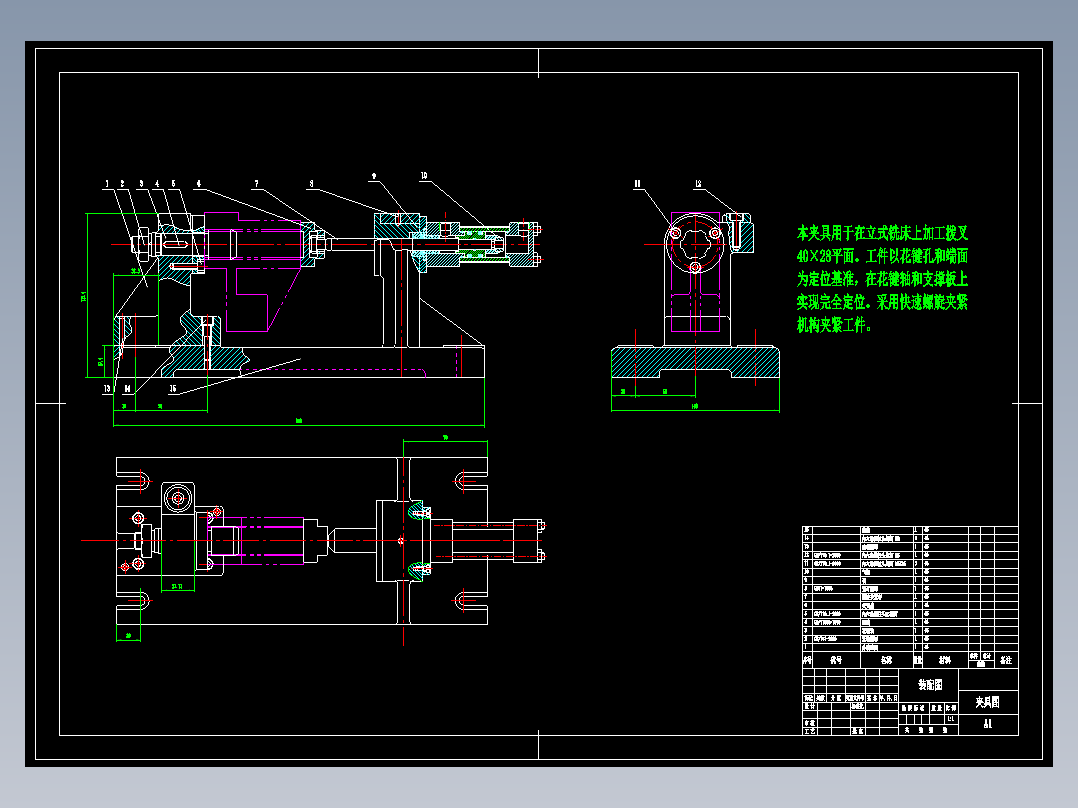The width and height of the screenshot is (1078, 808).
Task: Click part balloon number 2 in front view
Action: [x=122, y=184]
